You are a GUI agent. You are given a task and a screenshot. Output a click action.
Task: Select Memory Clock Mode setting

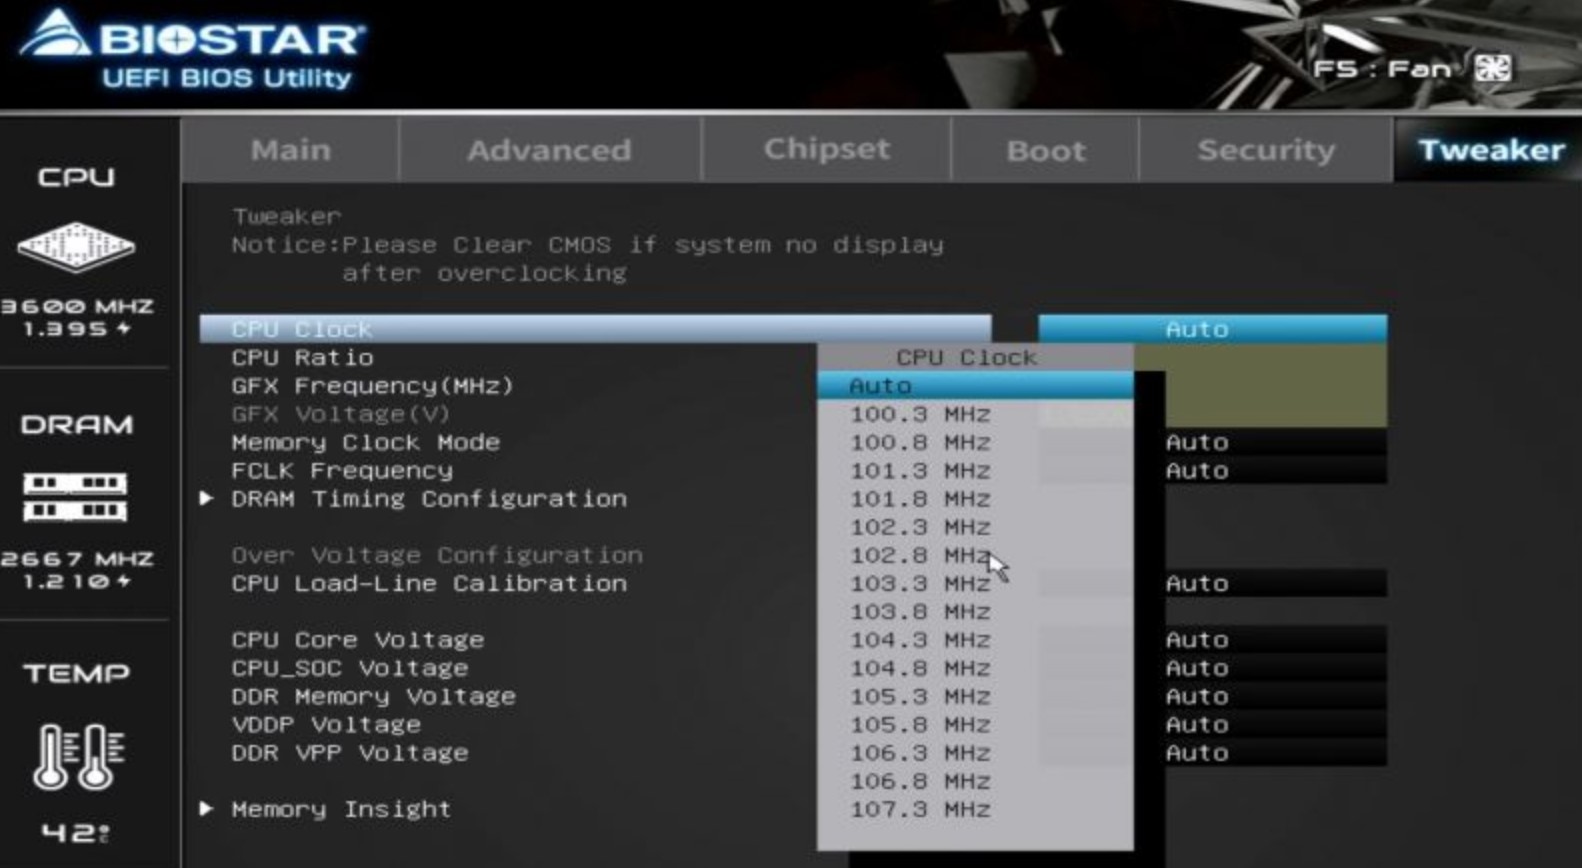(365, 442)
